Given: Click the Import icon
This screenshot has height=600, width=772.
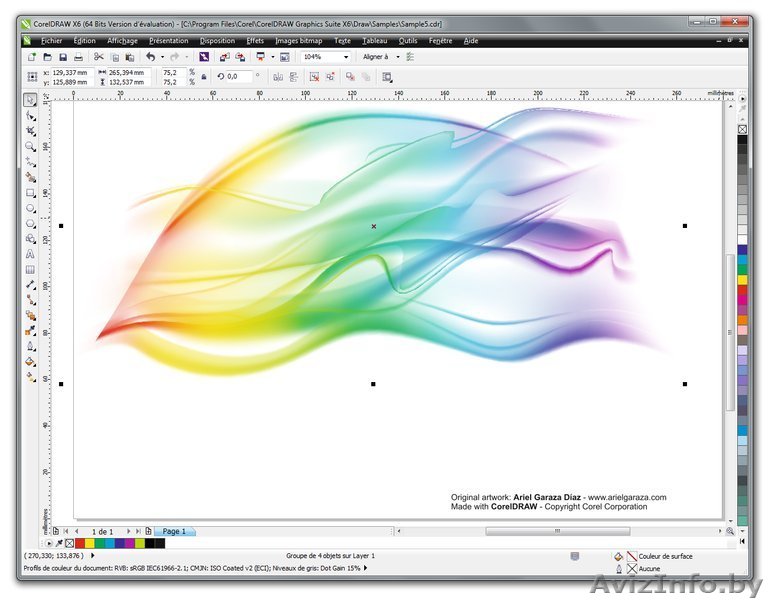Looking at the screenshot, I should (225, 57).
